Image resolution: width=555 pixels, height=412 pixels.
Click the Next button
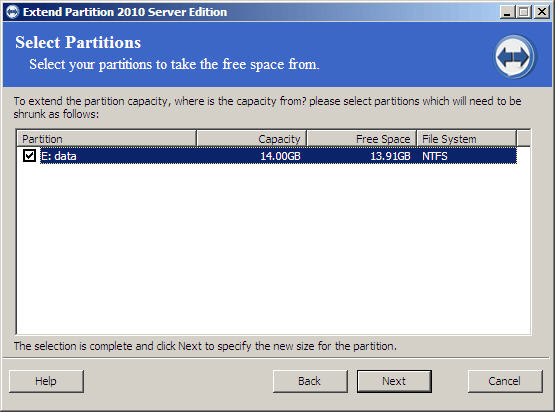point(394,381)
